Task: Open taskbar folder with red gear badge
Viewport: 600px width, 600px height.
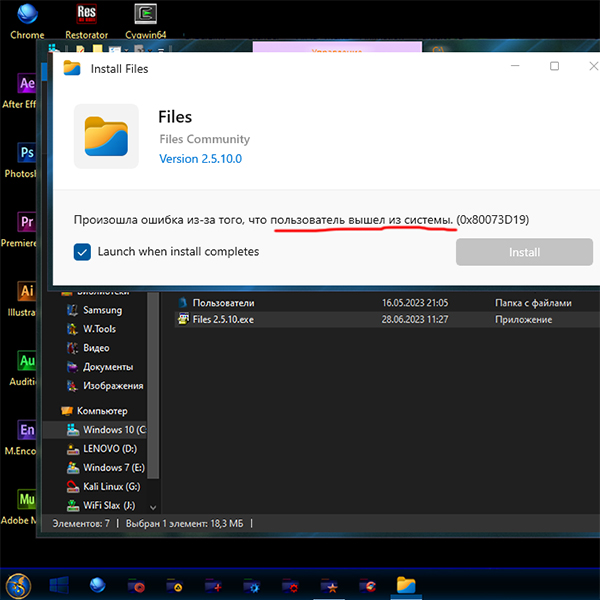Action: (290, 585)
